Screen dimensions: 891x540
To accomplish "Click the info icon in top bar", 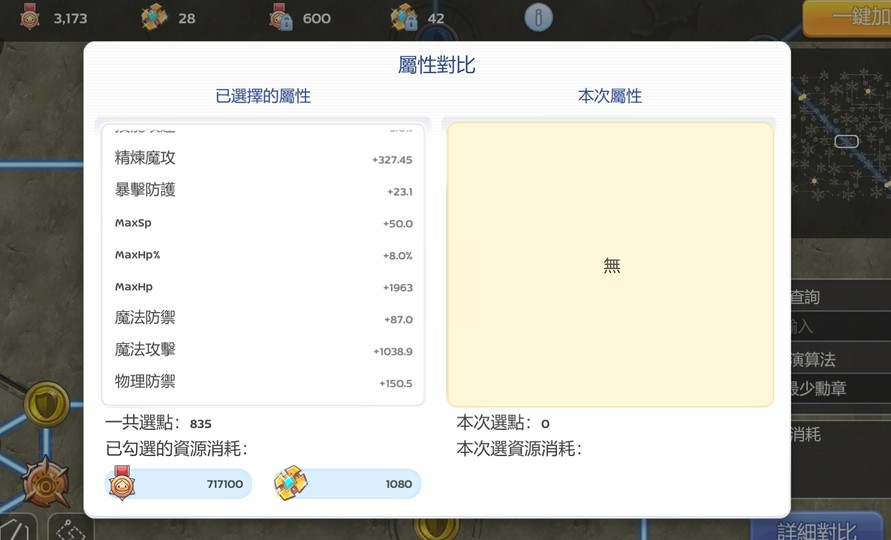I will pyautogui.click(x=538, y=17).
